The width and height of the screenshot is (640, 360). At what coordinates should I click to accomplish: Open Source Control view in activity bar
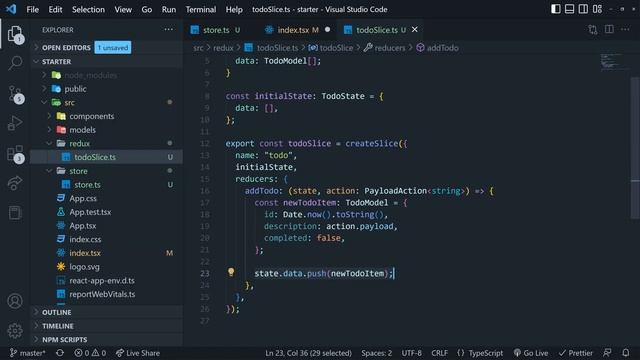click(x=16, y=94)
